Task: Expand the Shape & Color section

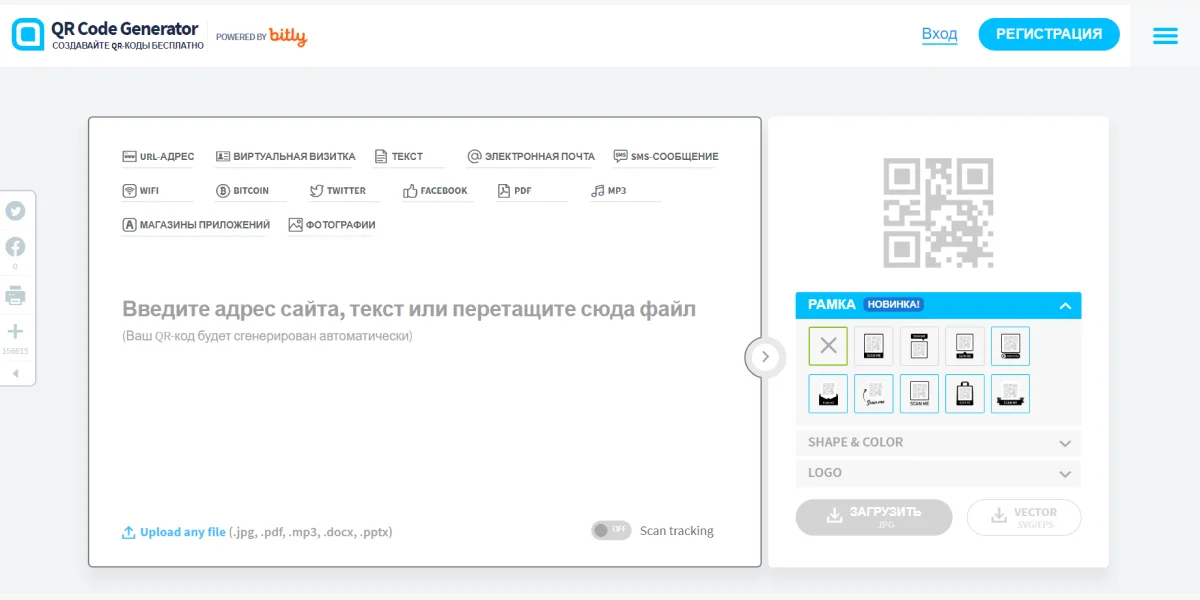Action: coord(938,442)
